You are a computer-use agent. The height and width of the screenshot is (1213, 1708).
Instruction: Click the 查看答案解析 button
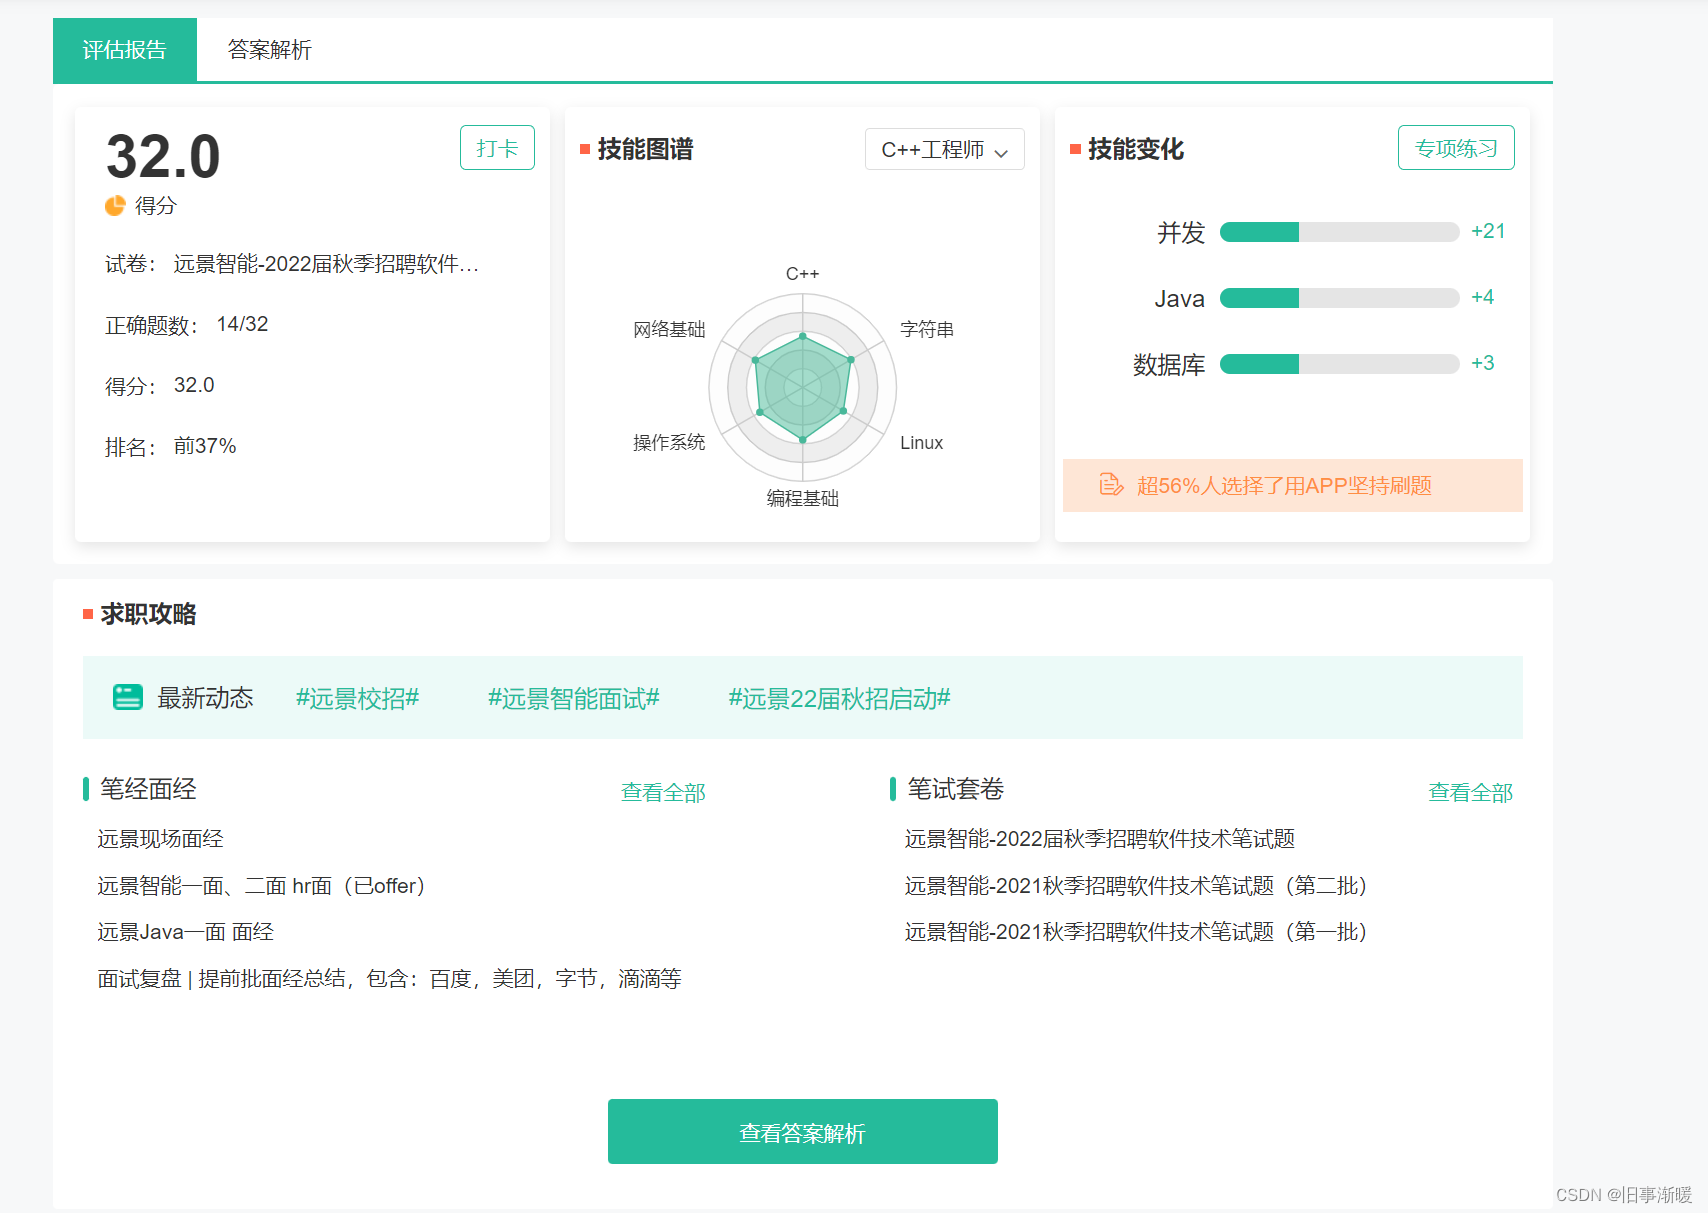pyautogui.click(x=803, y=1131)
